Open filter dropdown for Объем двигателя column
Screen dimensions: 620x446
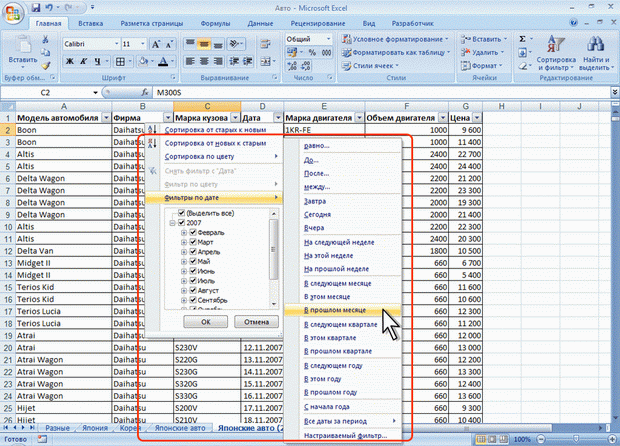pyautogui.click(x=443, y=118)
